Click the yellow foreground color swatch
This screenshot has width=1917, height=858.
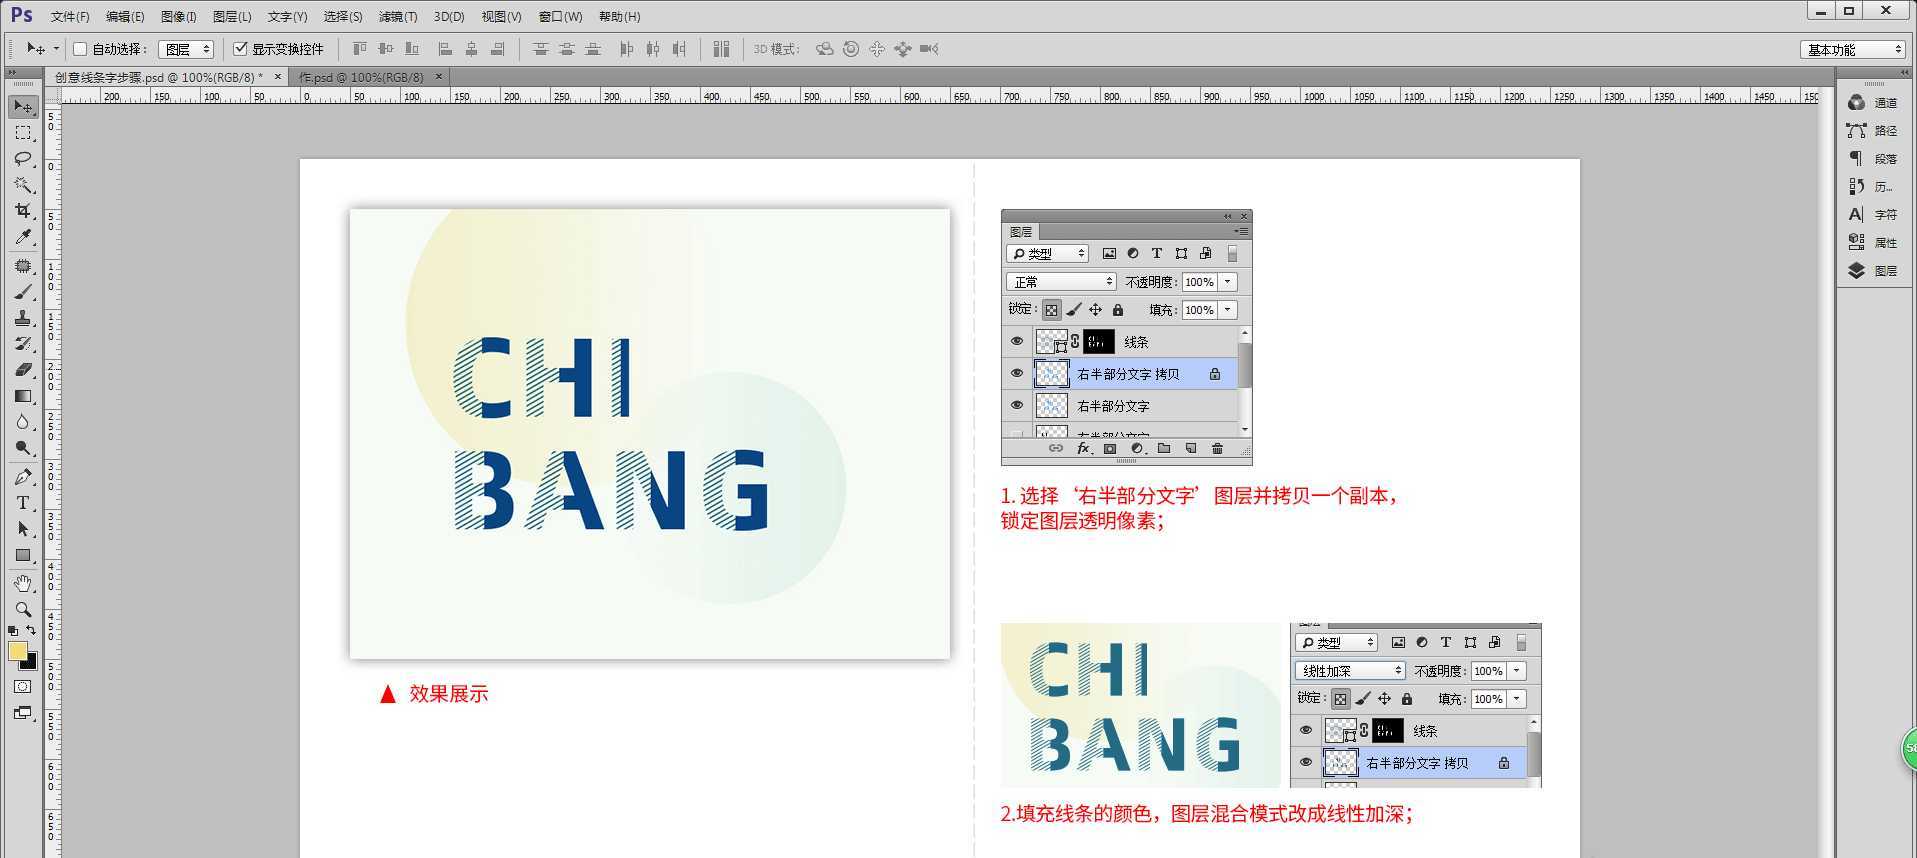(x=18, y=651)
